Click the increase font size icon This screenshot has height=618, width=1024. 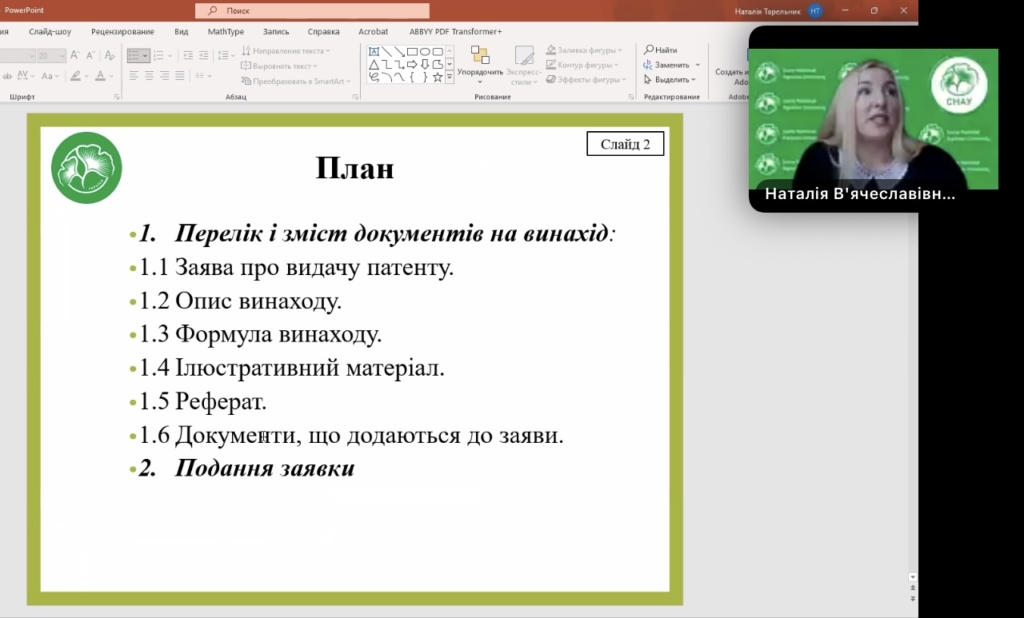coord(76,56)
